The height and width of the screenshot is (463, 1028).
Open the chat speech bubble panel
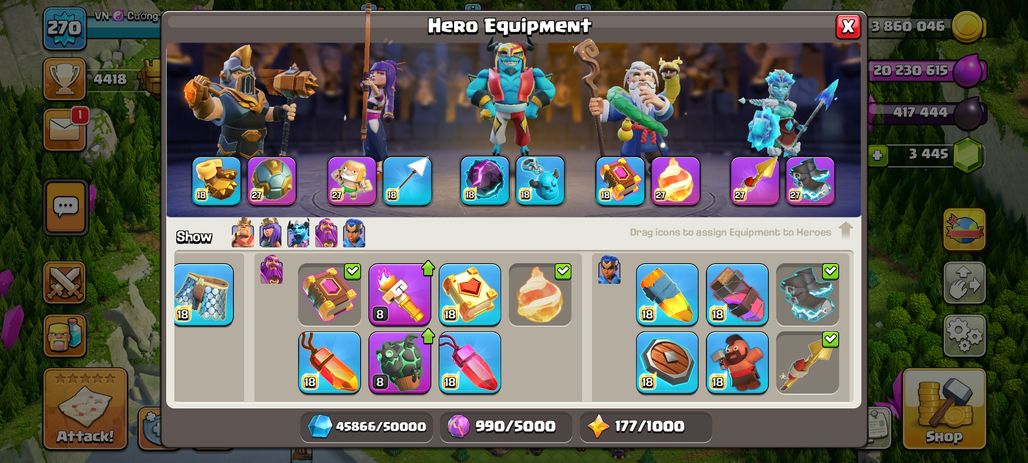point(66,208)
